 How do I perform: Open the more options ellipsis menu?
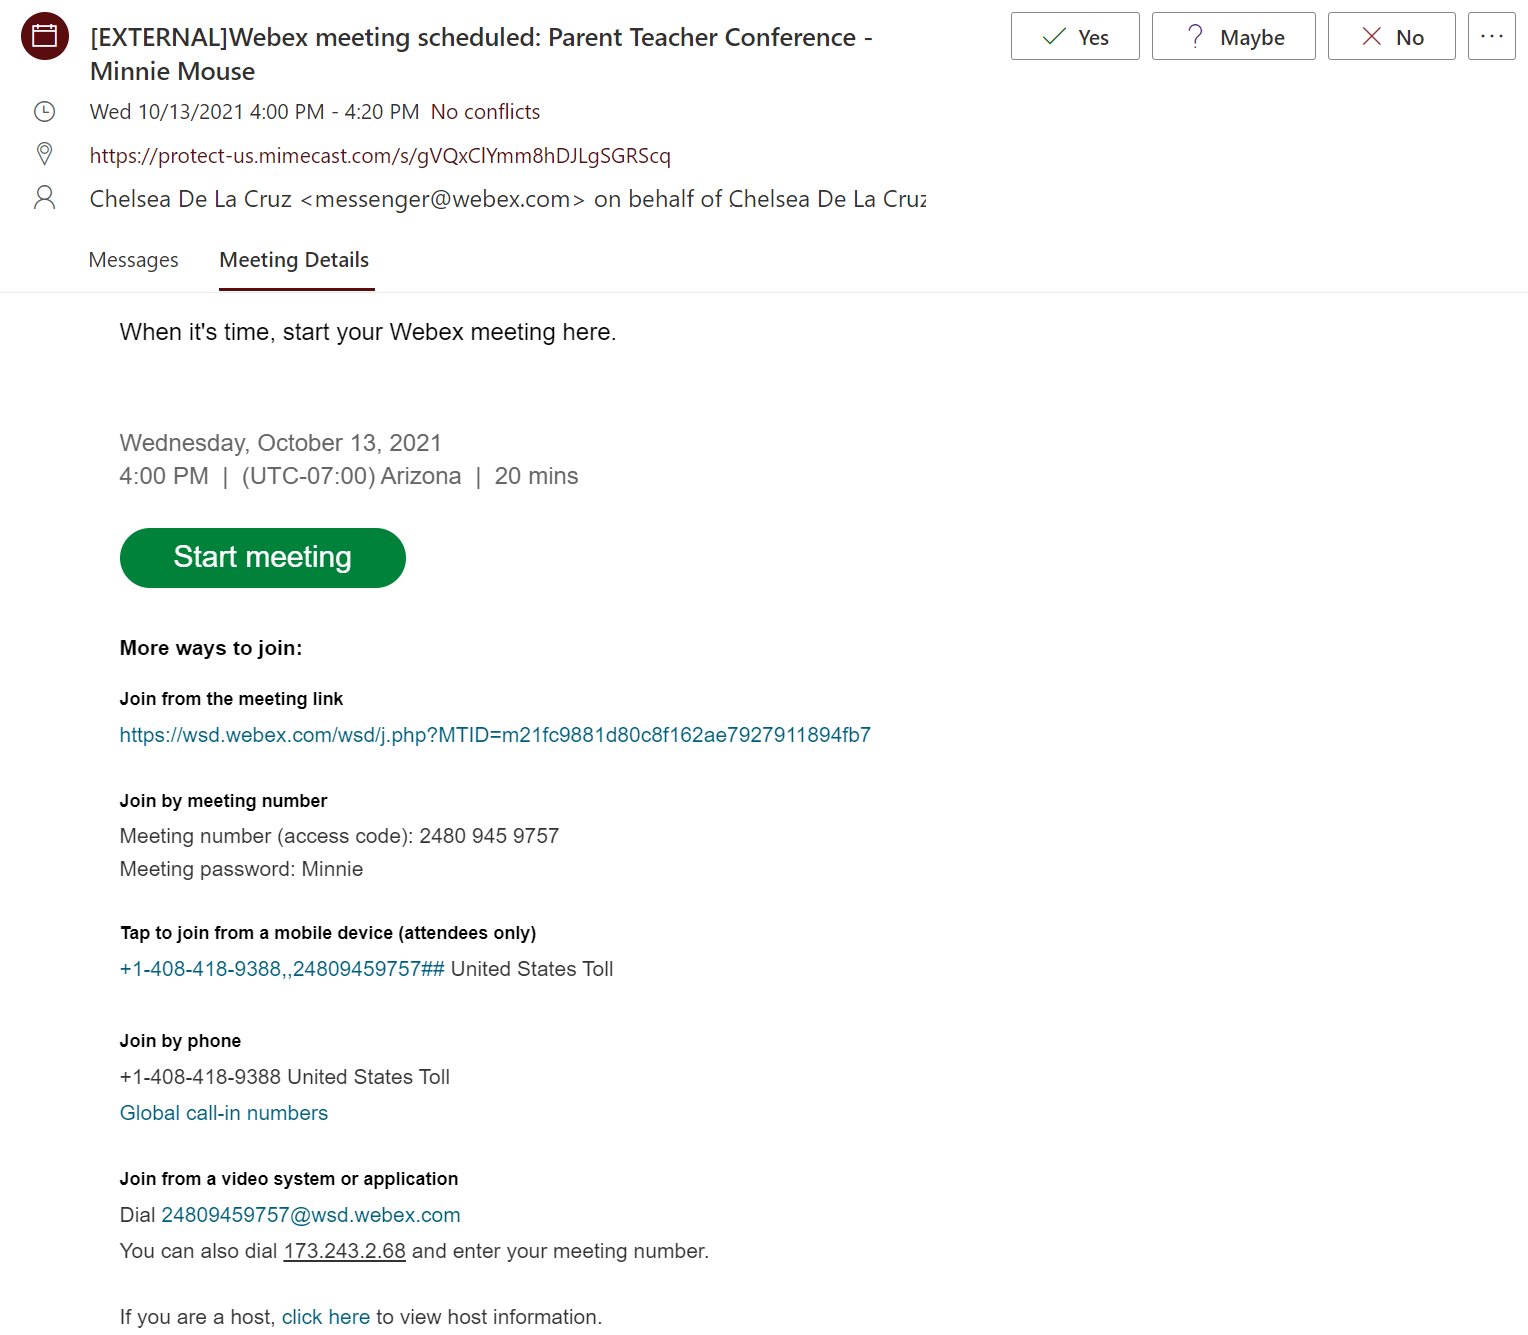[1492, 36]
